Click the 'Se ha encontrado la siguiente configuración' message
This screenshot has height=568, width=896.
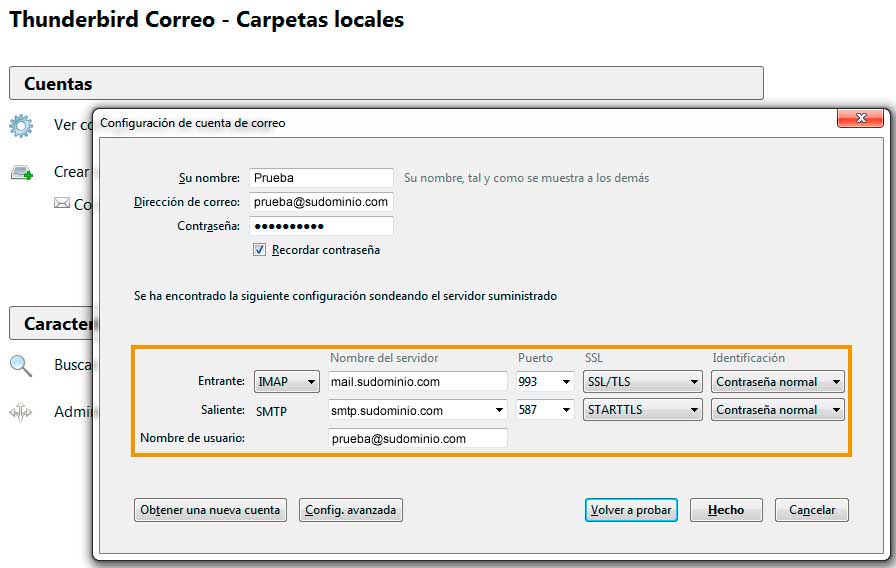(345, 296)
